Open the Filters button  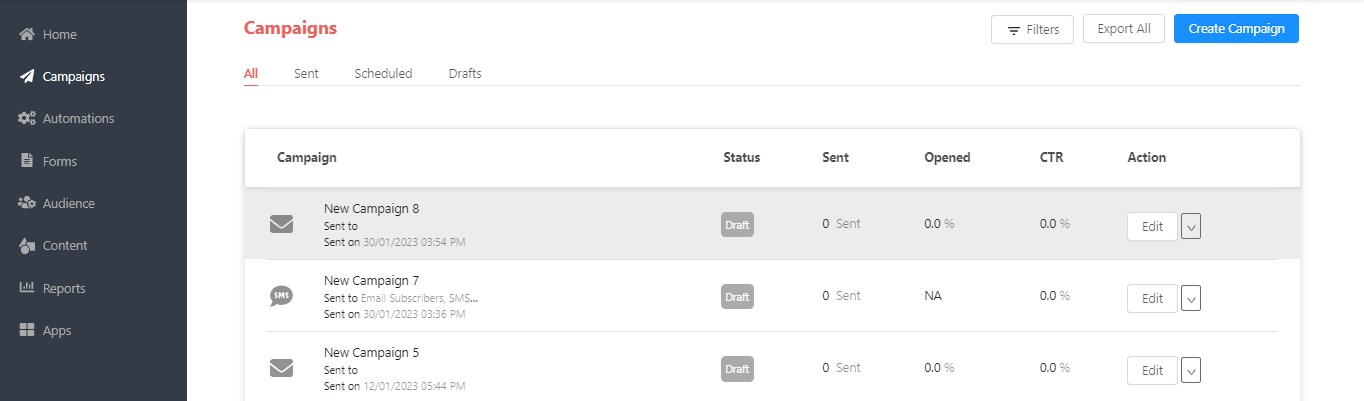1032,30
